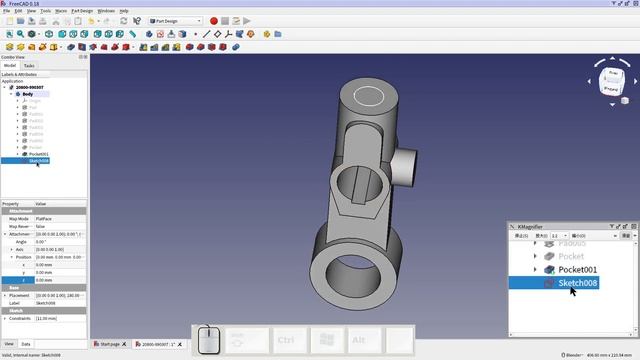Click the Datum Plane tool icon
The image size is (640, 360).
(218, 34)
